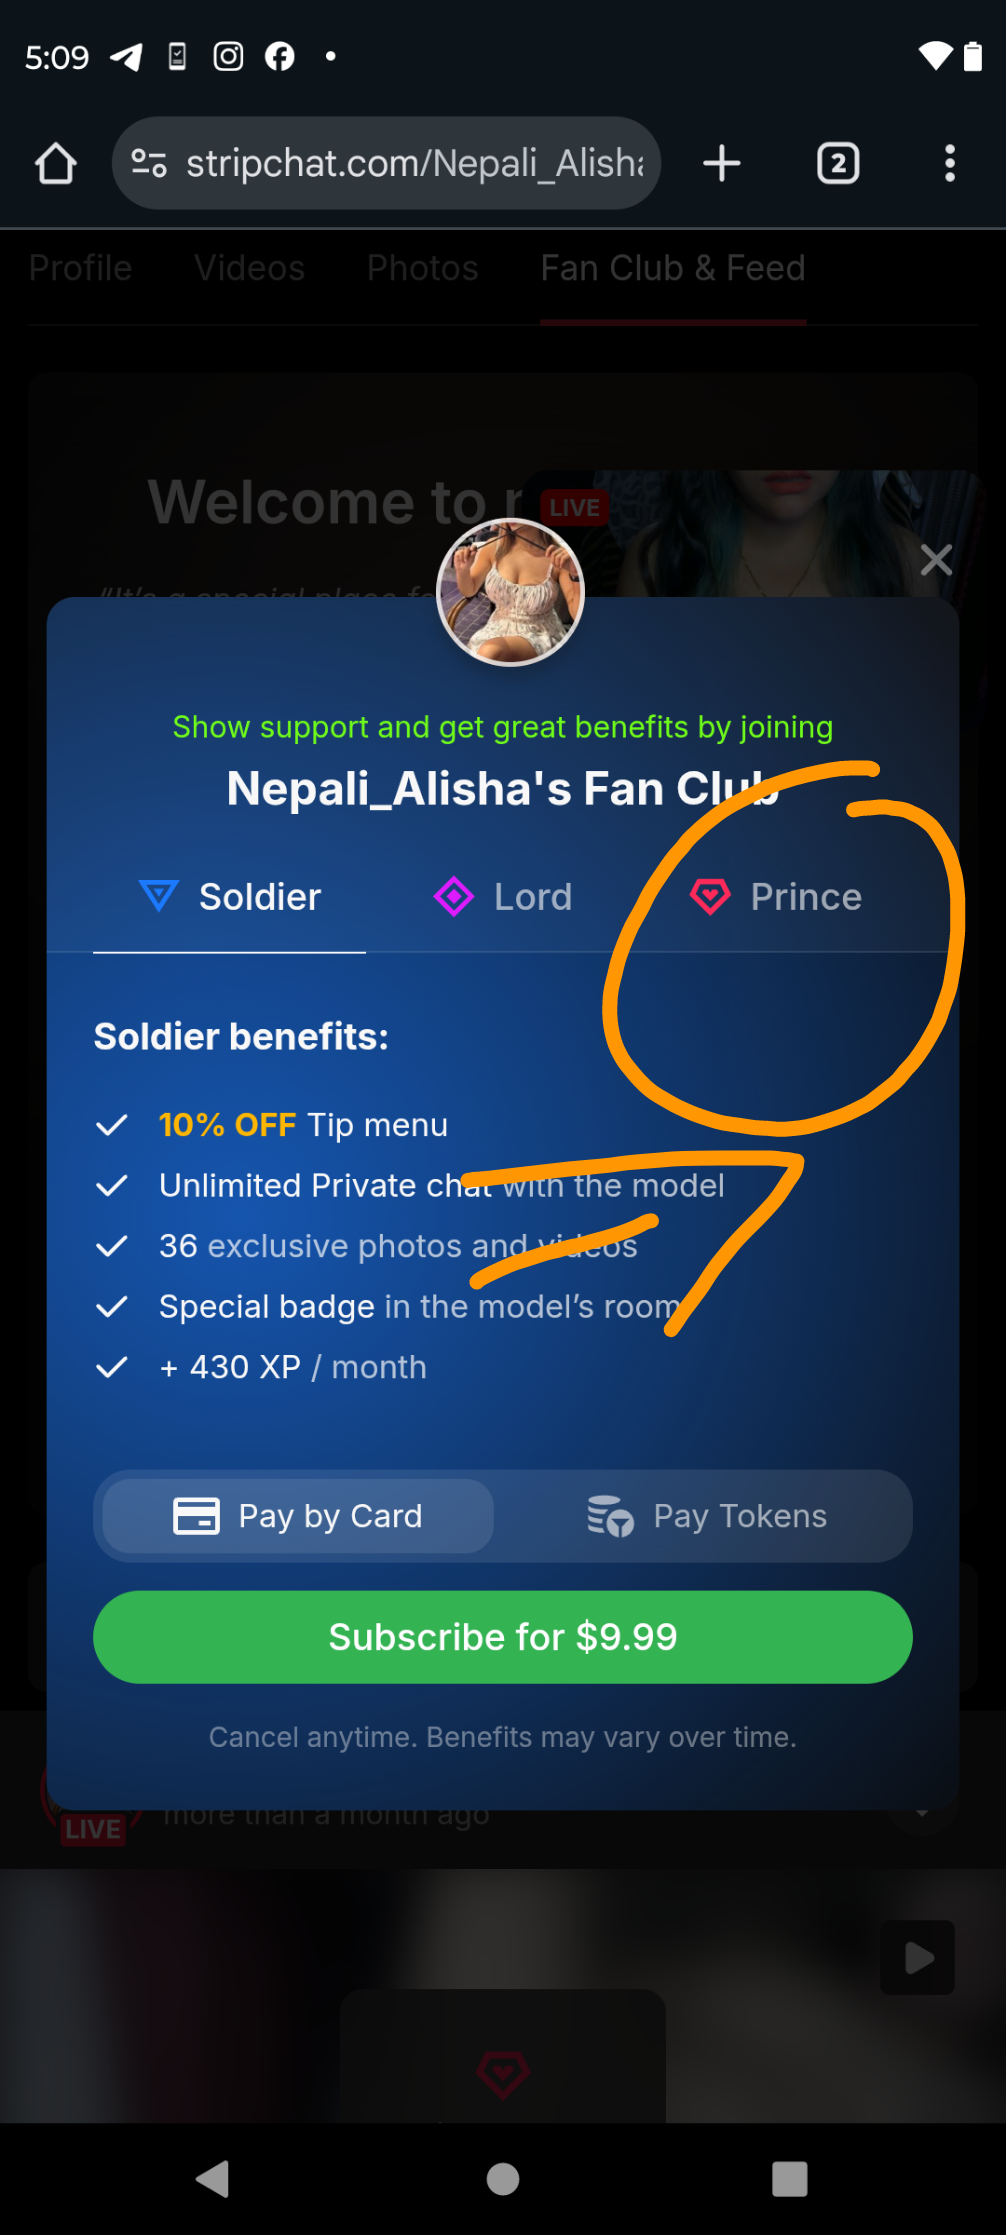Open a new tab with plus icon

(x=721, y=163)
